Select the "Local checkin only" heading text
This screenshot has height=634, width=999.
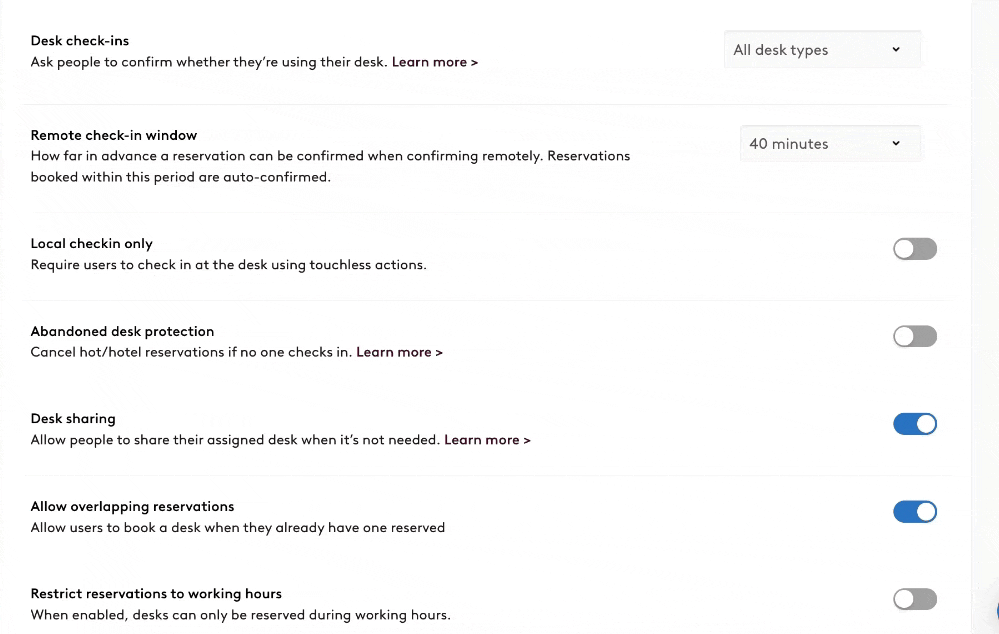point(92,244)
